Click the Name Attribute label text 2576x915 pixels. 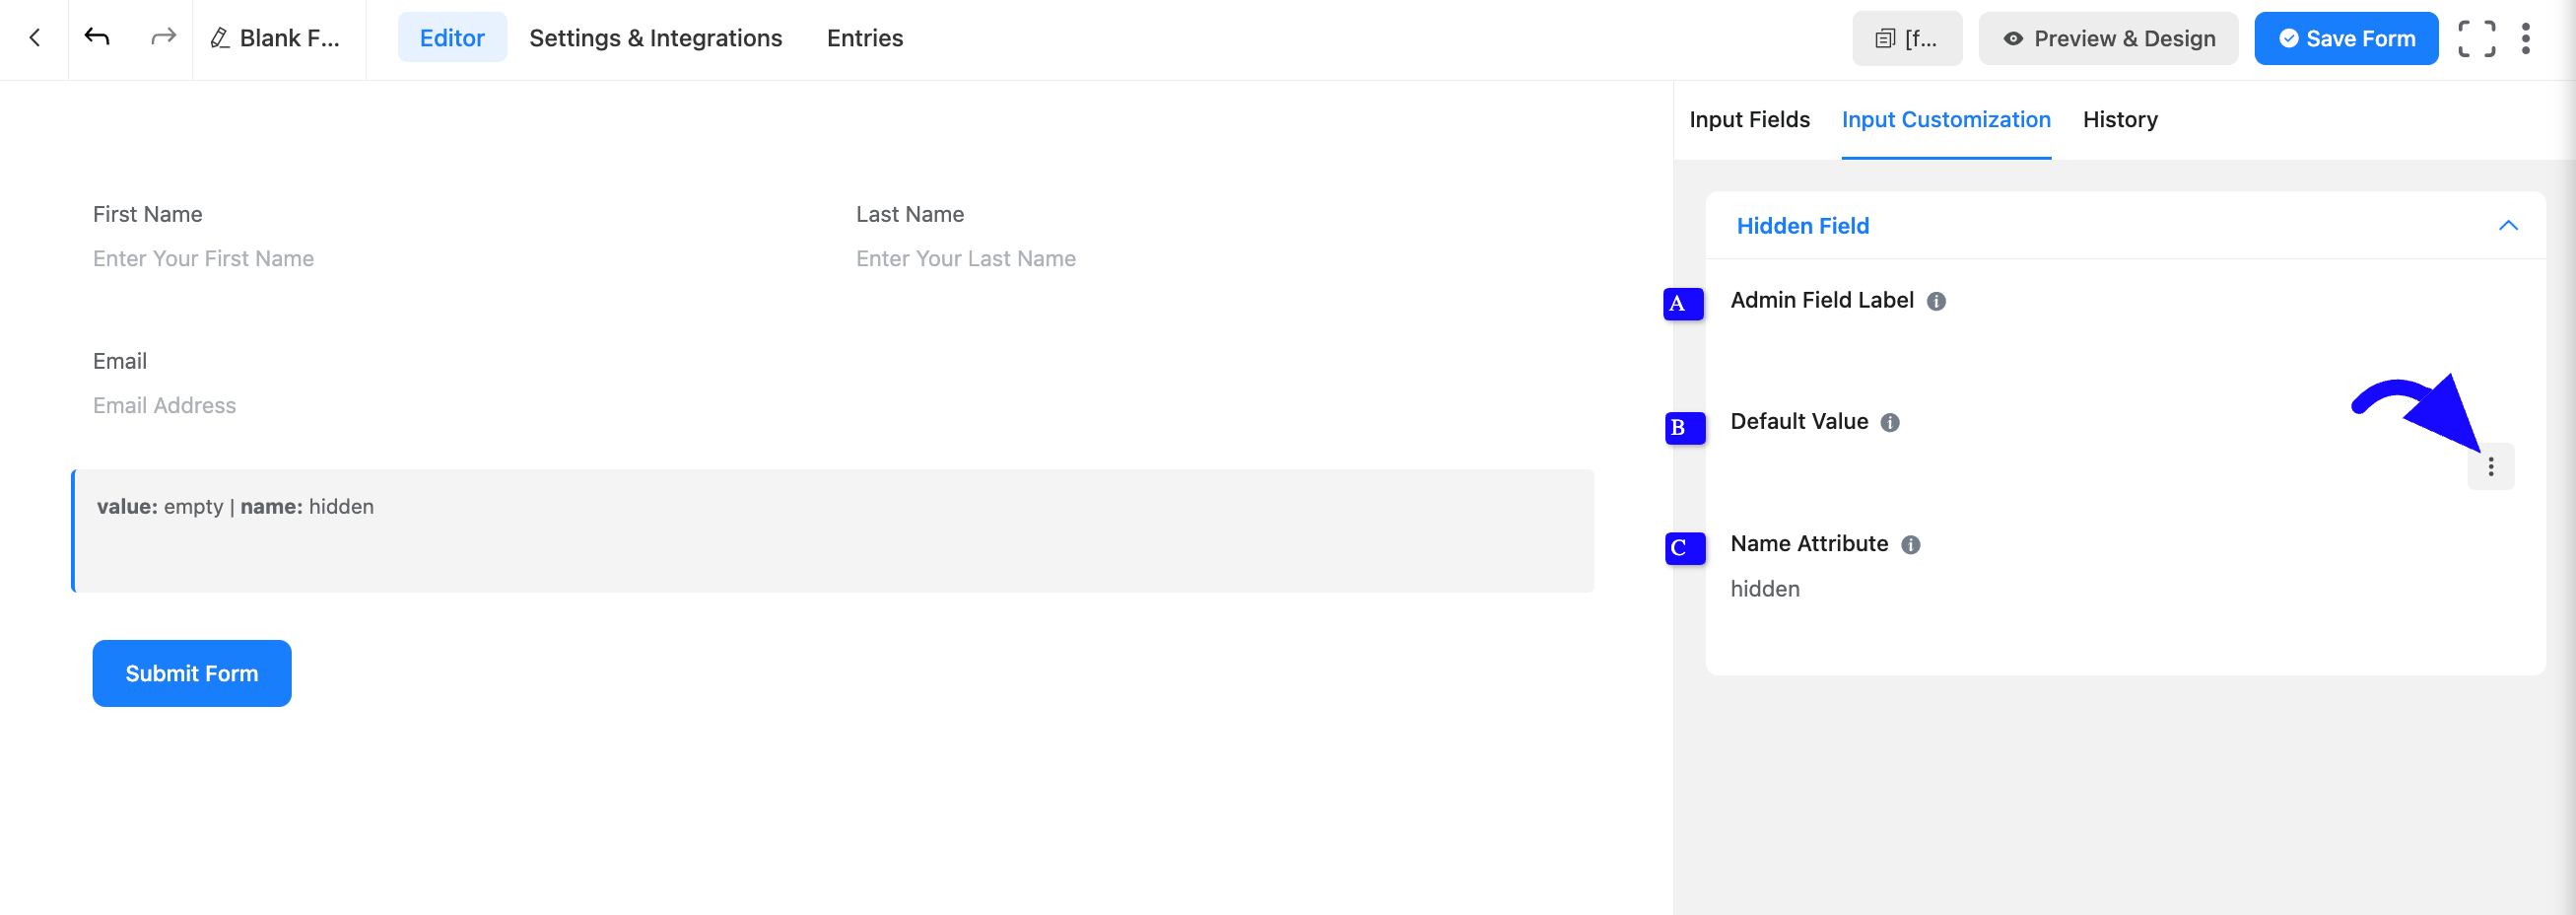(1809, 543)
